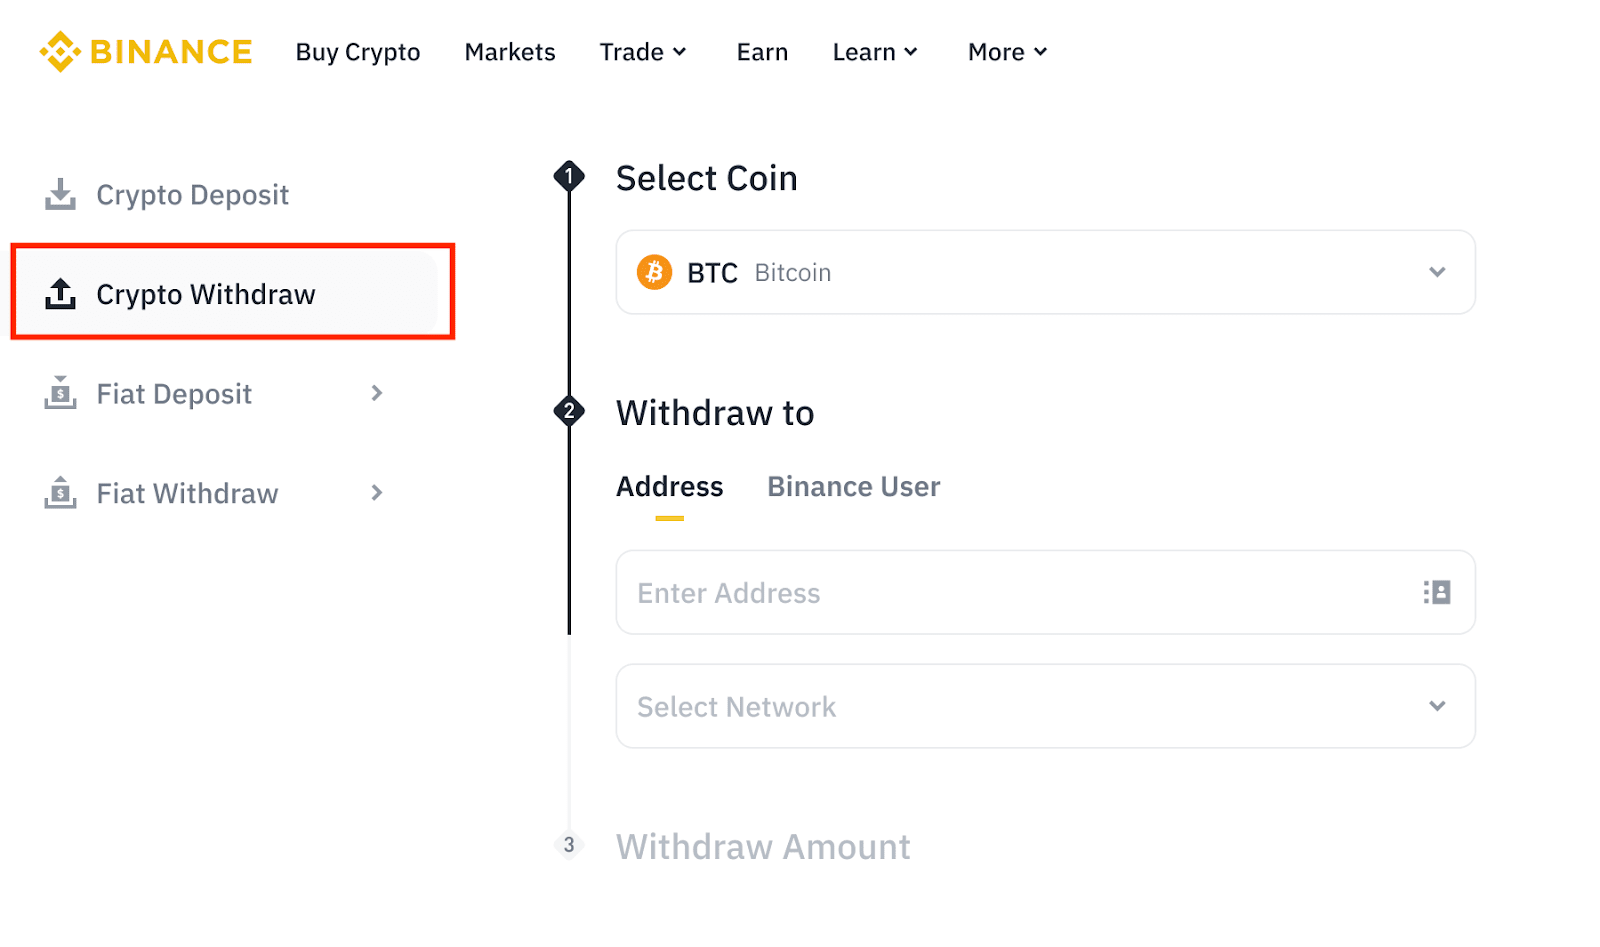1600x947 pixels.
Task: Select the Address tab
Action: pyautogui.click(x=669, y=487)
